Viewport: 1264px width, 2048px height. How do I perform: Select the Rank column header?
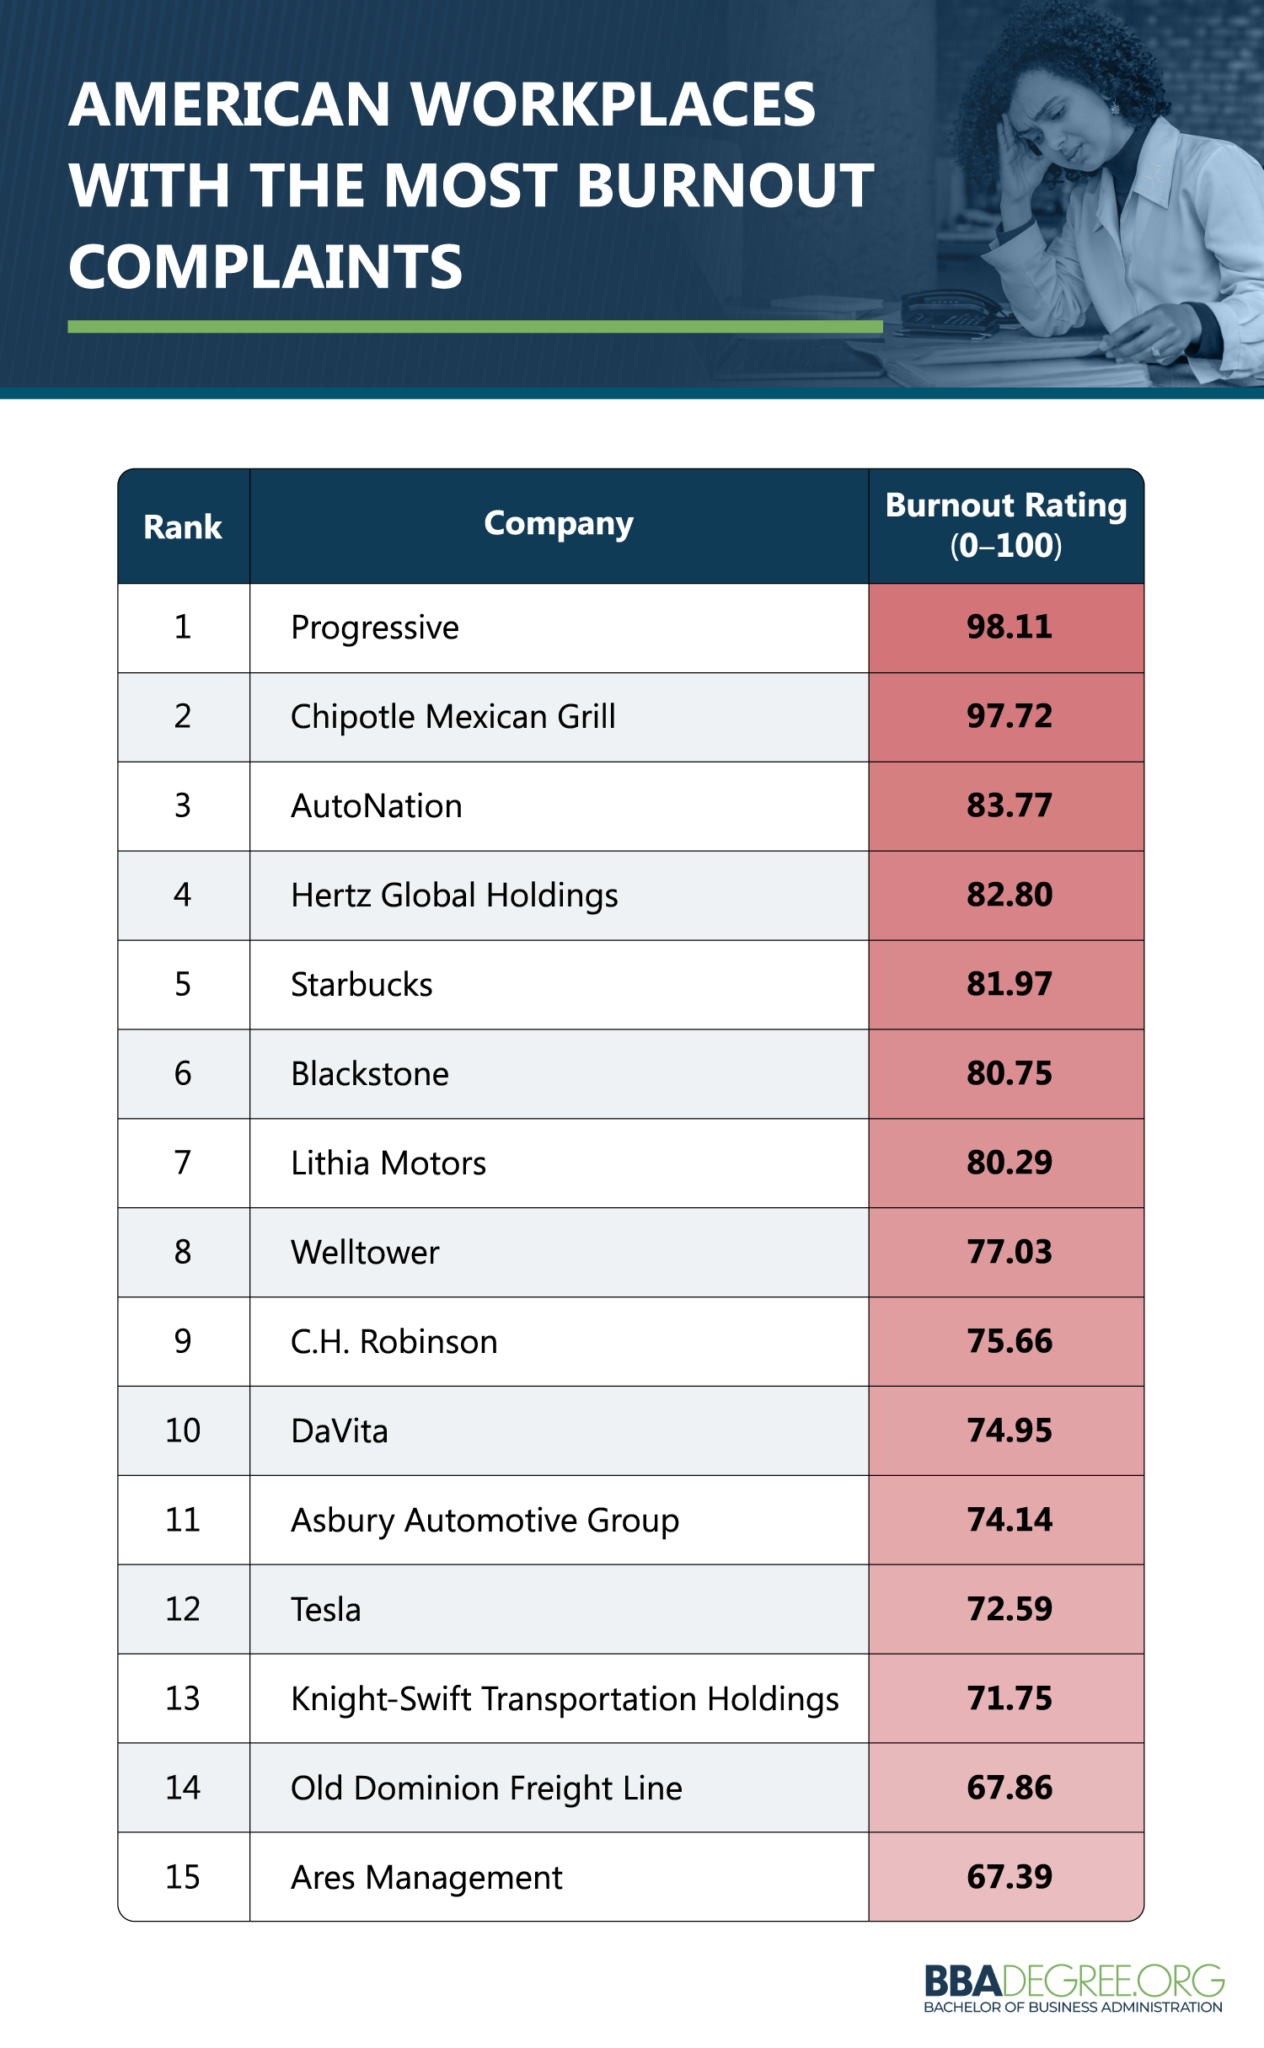[x=183, y=527]
